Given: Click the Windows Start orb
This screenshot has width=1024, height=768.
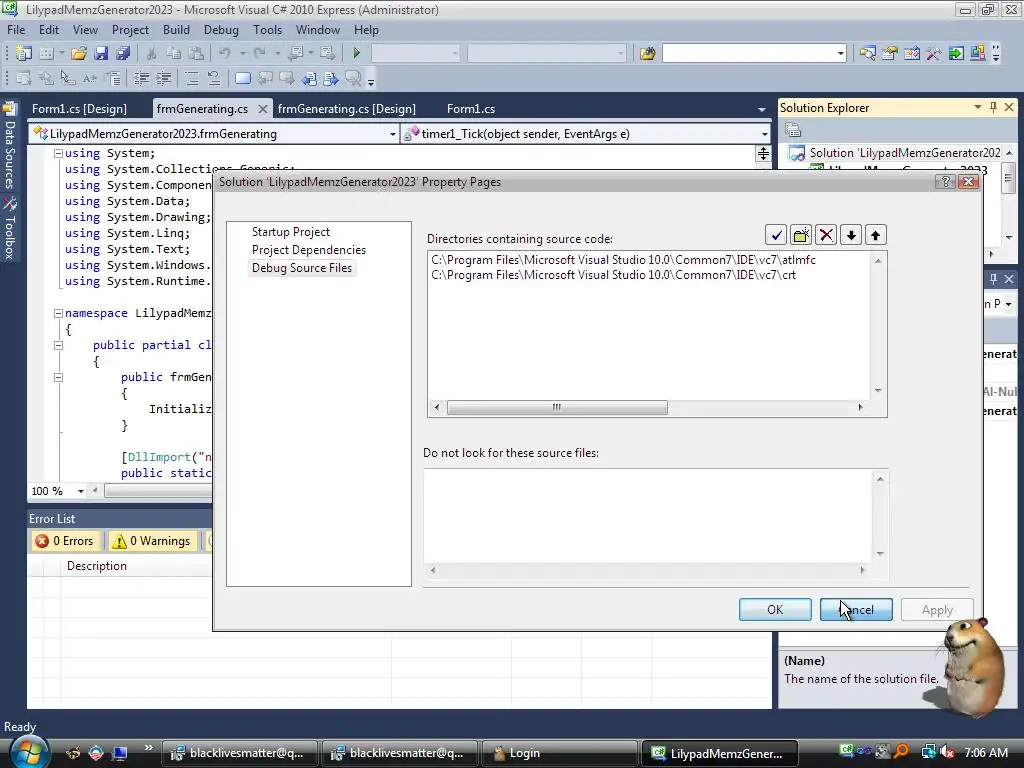Looking at the screenshot, I should [x=30, y=752].
